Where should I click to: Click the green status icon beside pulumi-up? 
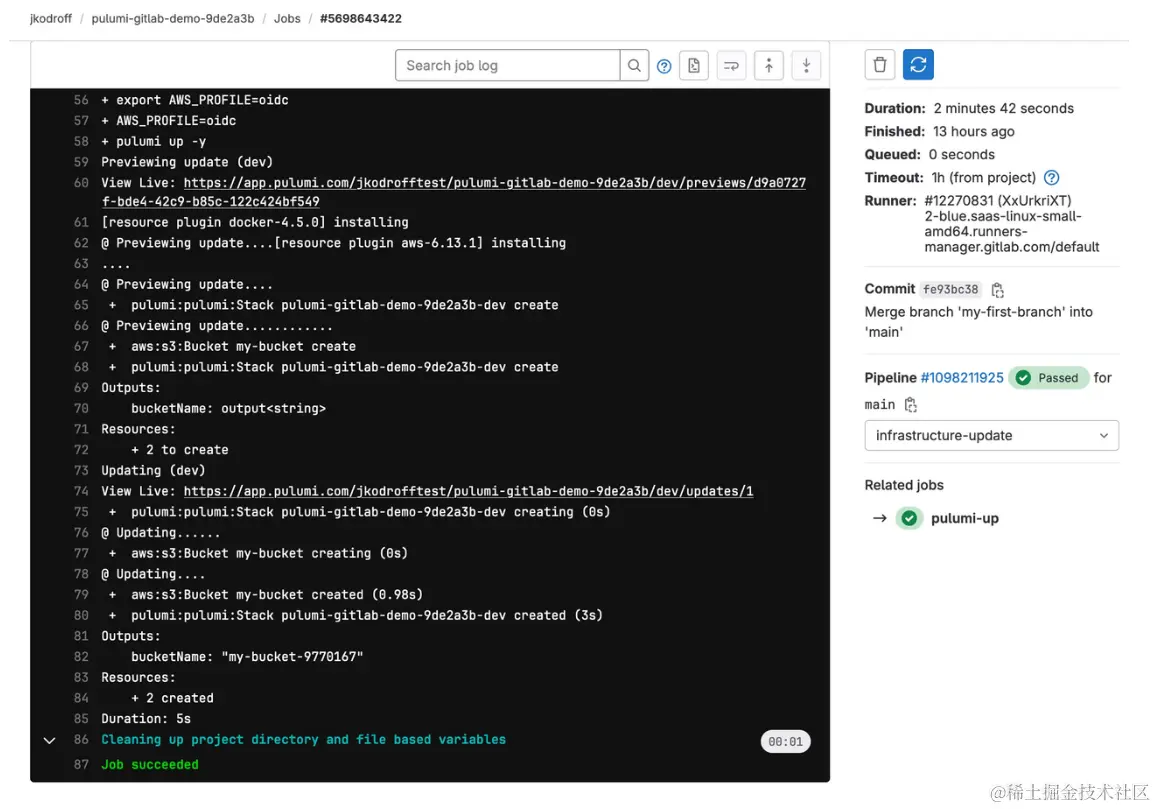[x=909, y=518]
